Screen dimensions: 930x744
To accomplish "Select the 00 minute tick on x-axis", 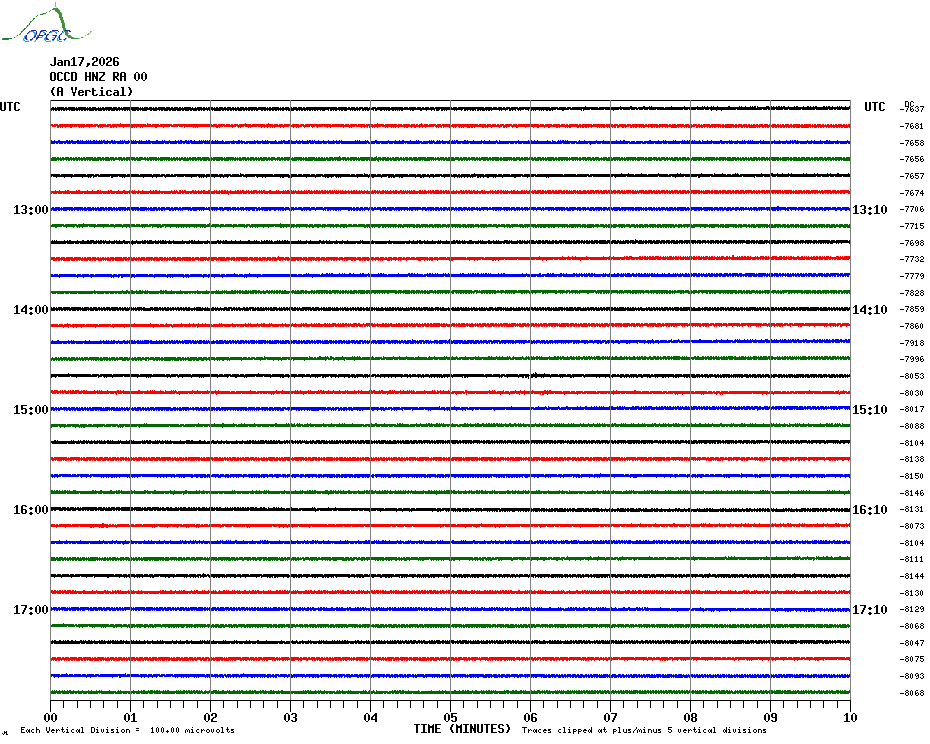I will point(51,717).
